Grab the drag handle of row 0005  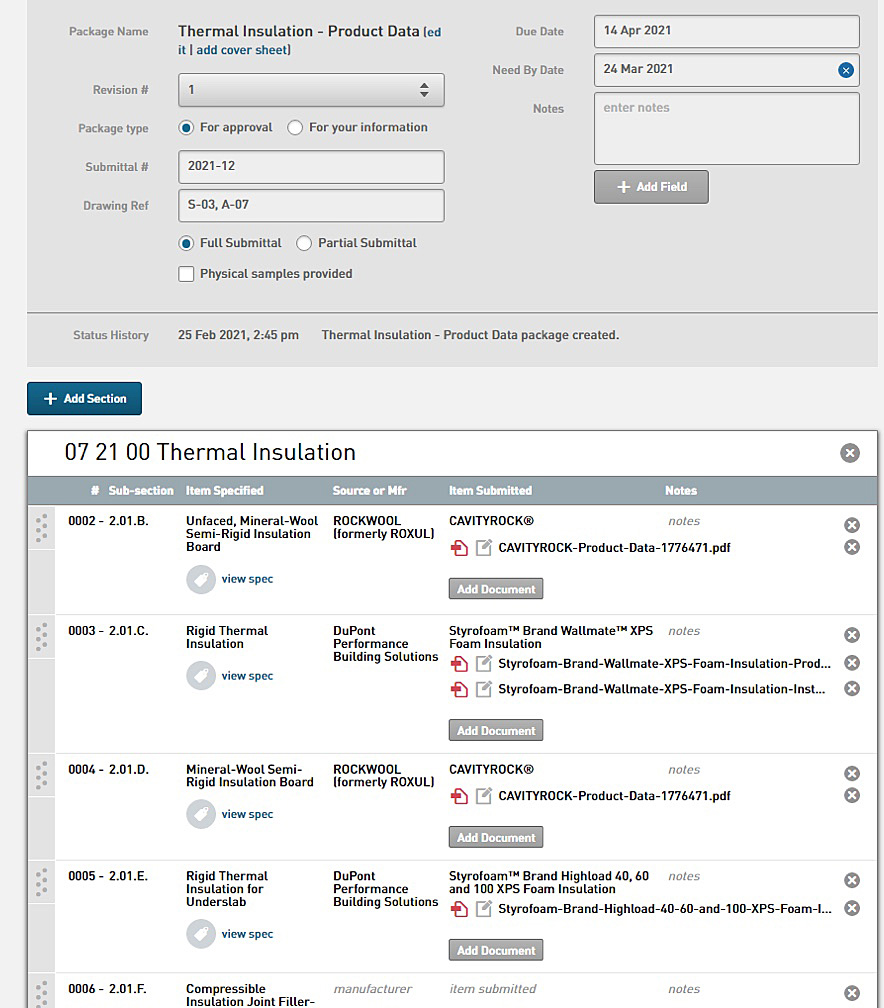42,883
